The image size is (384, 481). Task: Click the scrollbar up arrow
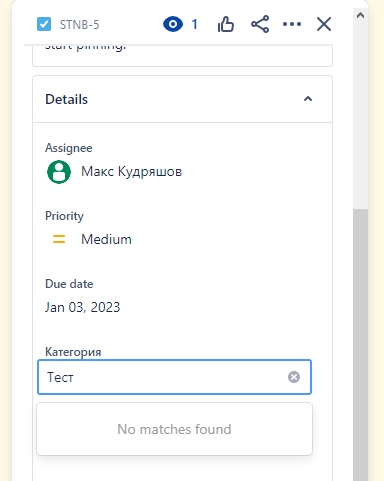click(360, 15)
